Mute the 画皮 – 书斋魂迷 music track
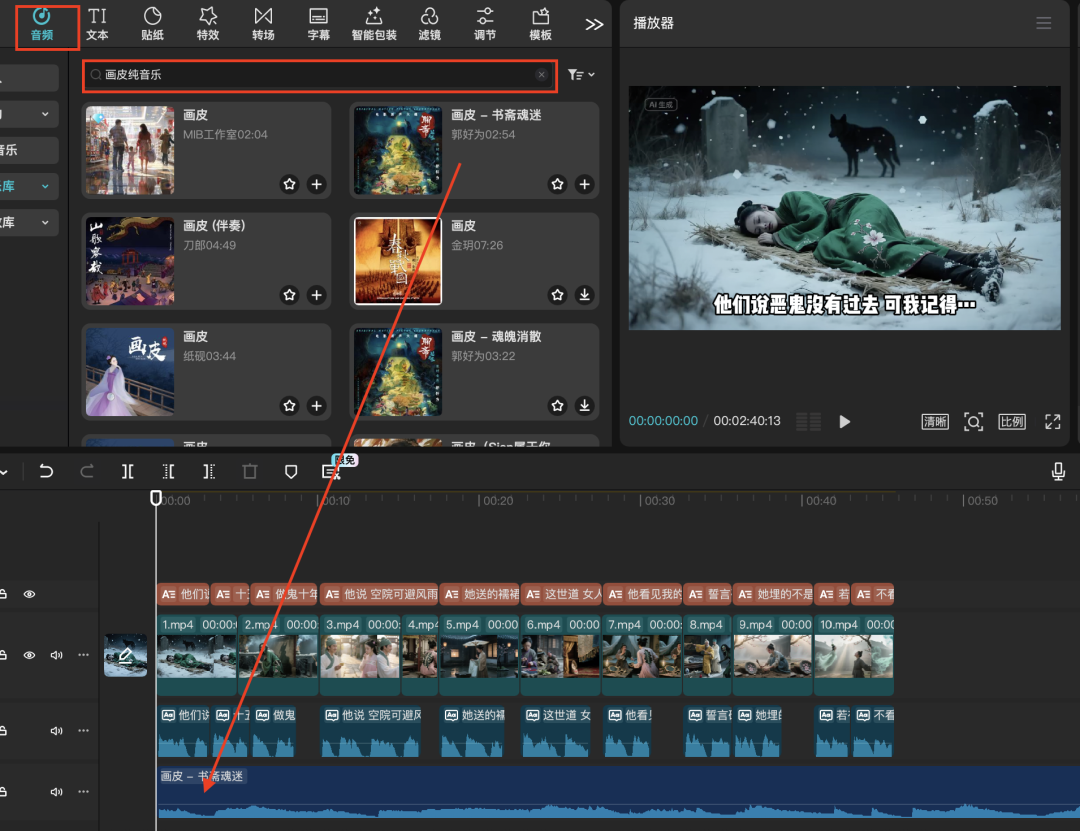The width and height of the screenshot is (1080, 831). [56, 792]
